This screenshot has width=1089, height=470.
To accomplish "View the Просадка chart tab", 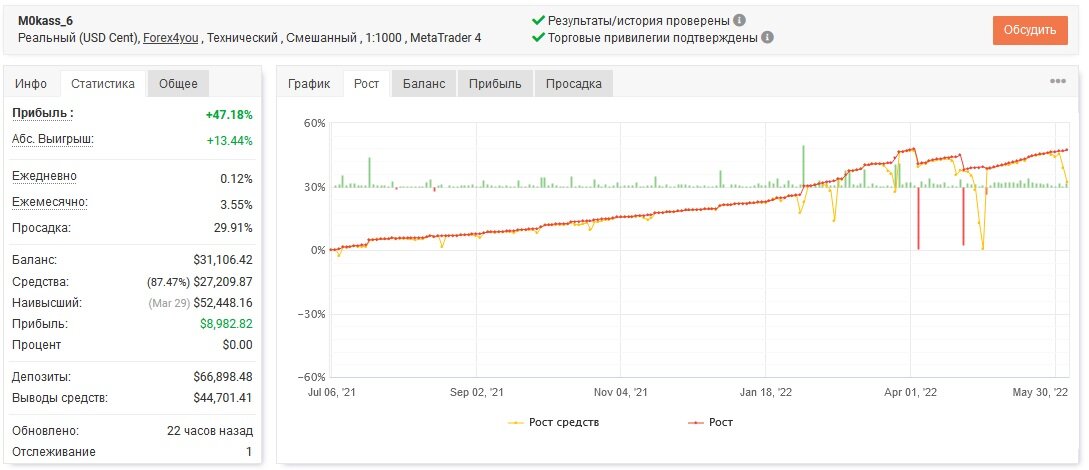I will pos(574,84).
